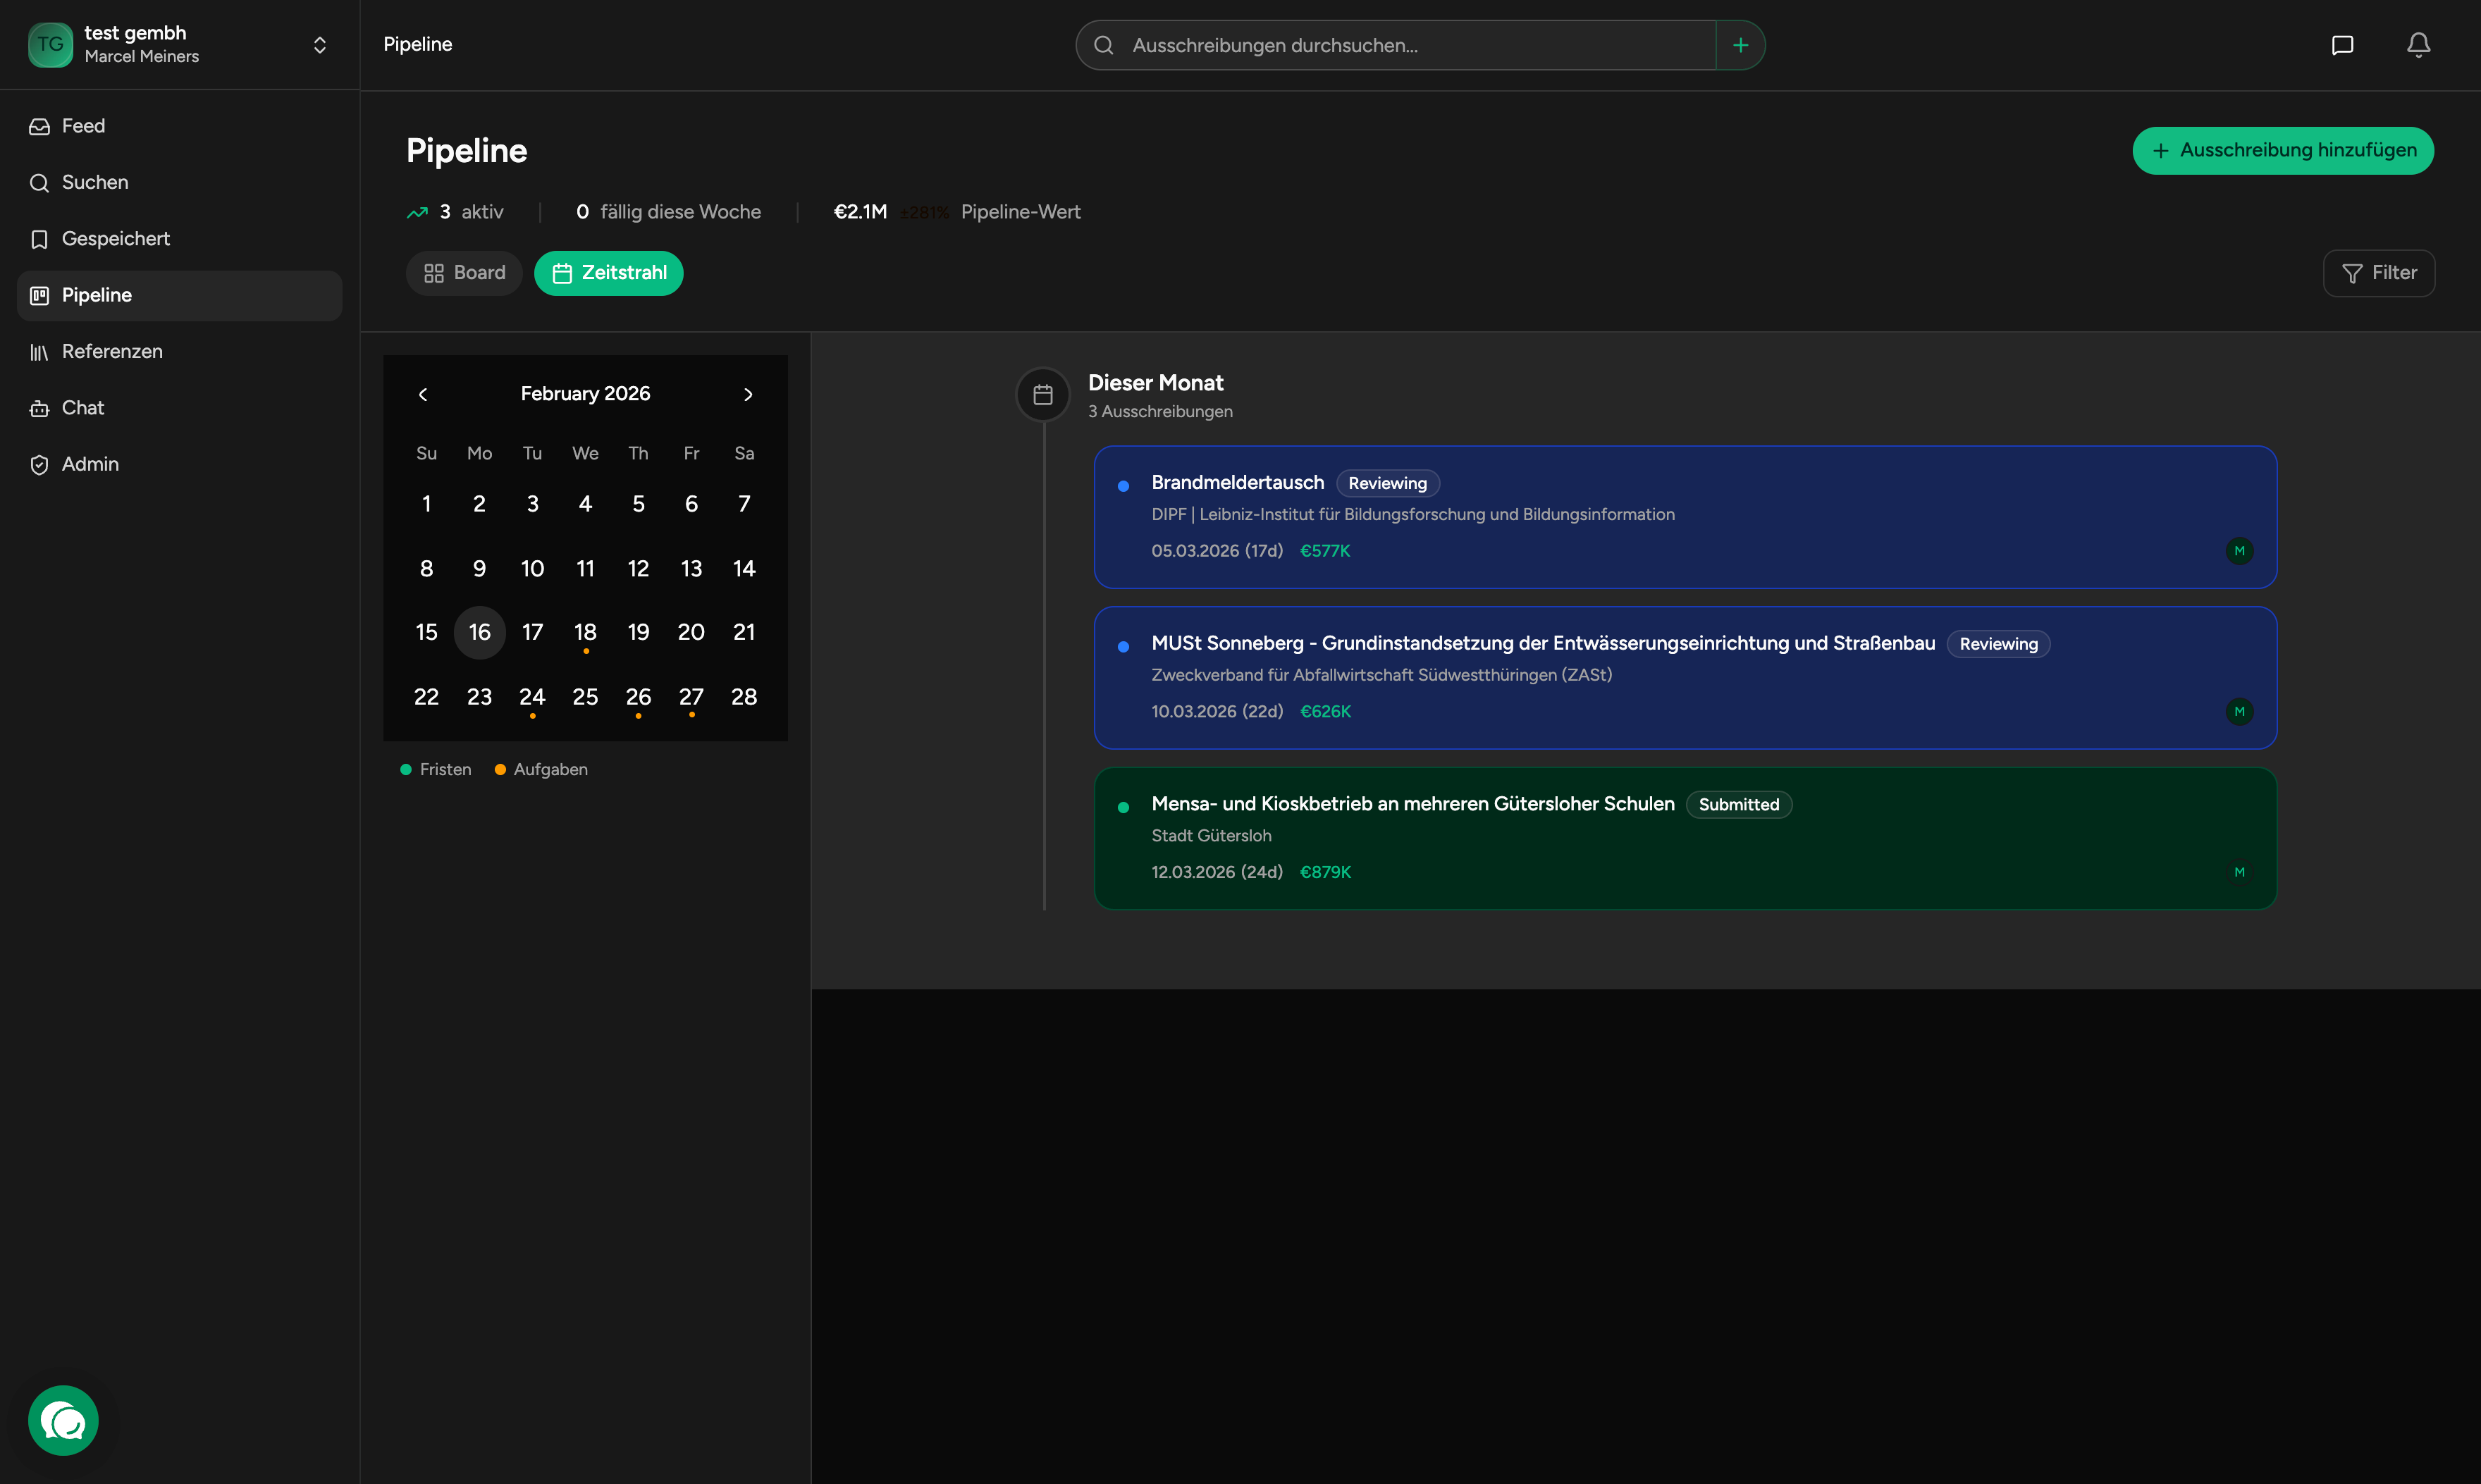Click the M assignee avatar on Brandmeldertausch card
The image size is (2481, 1484).
pos(2239,551)
